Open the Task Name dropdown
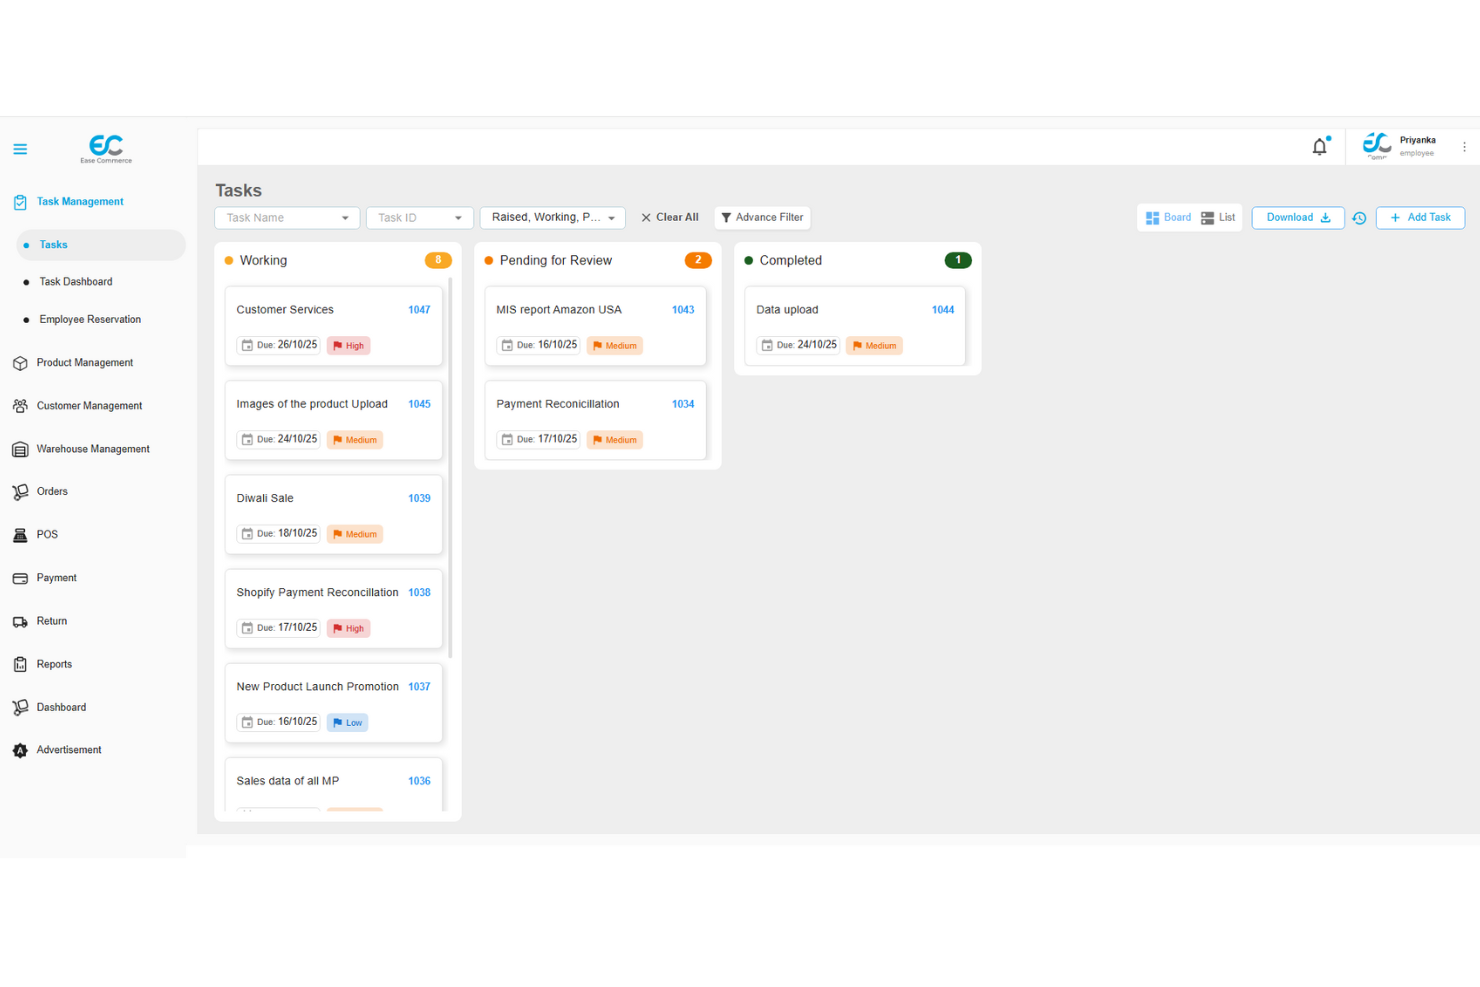This screenshot has width=1480, height=987. [x=286, y=217]
